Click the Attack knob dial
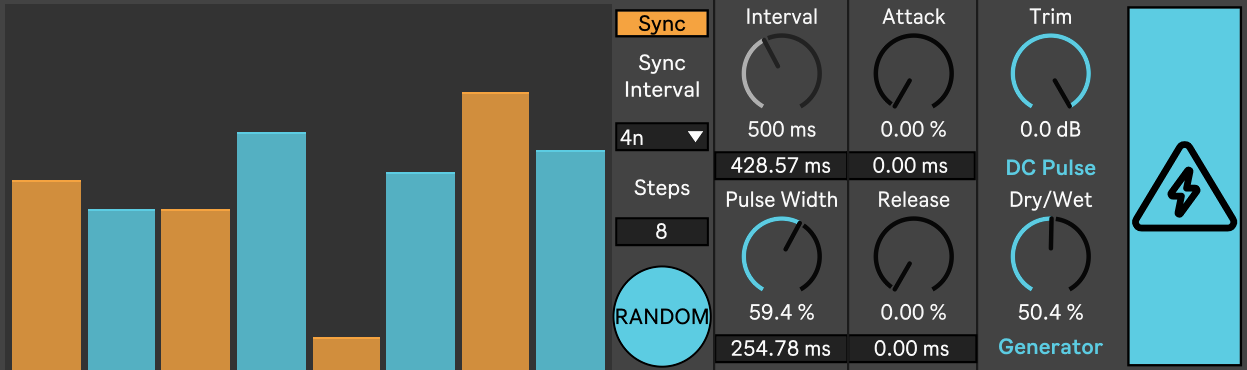This screenshot has height=370, width=1247. (913, 71)
